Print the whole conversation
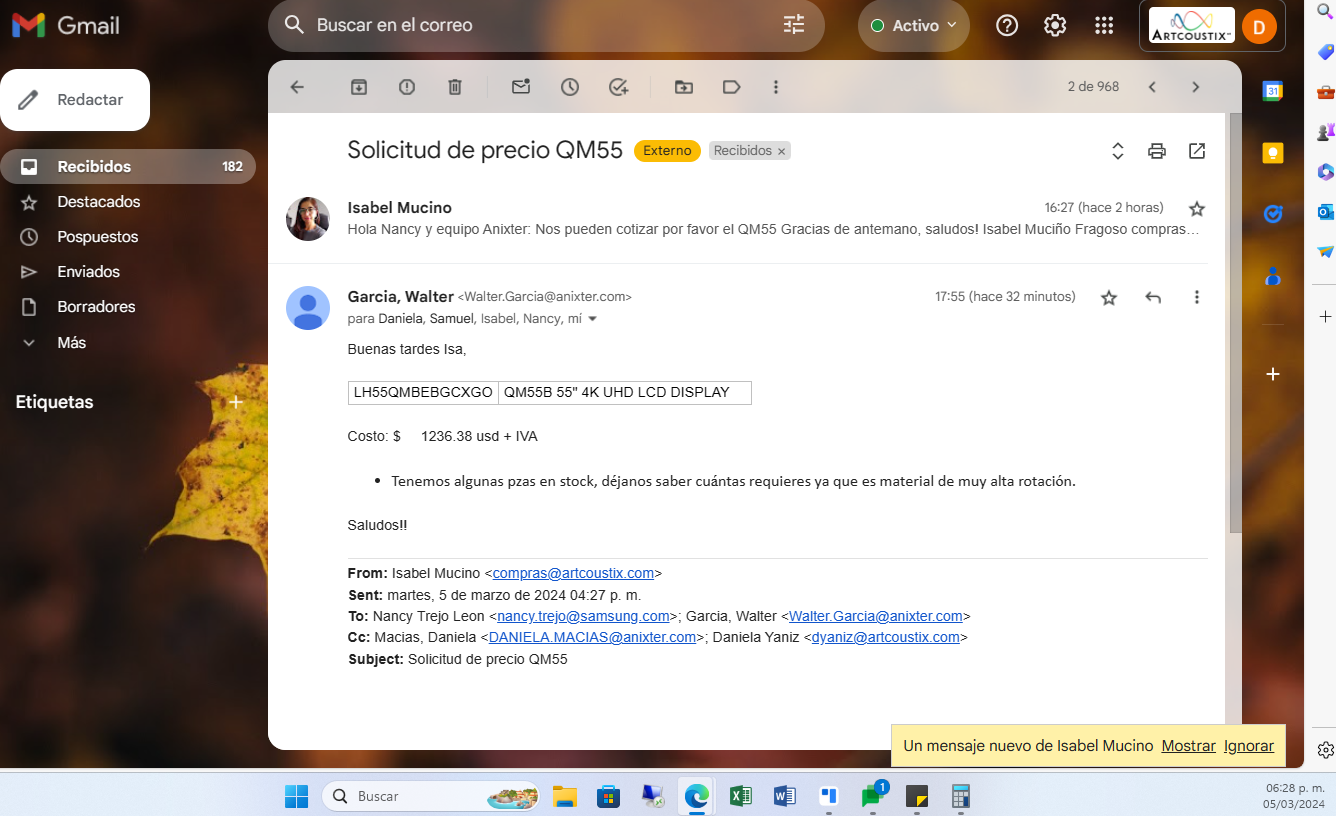 pyautogui.click(x=1157, y=151)
